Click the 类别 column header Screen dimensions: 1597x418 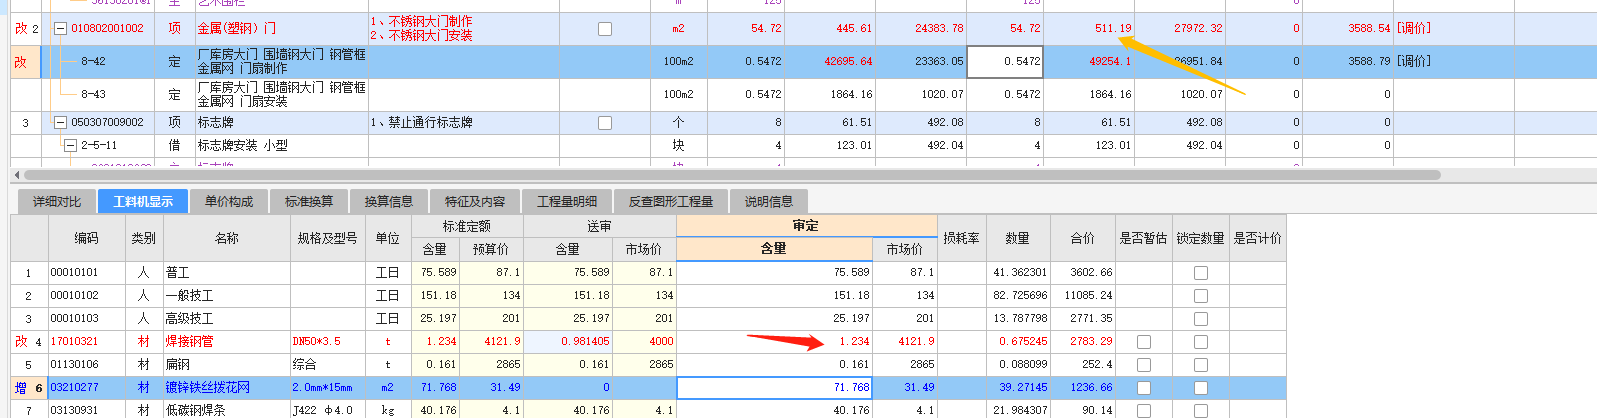click(x=143, y=238)
